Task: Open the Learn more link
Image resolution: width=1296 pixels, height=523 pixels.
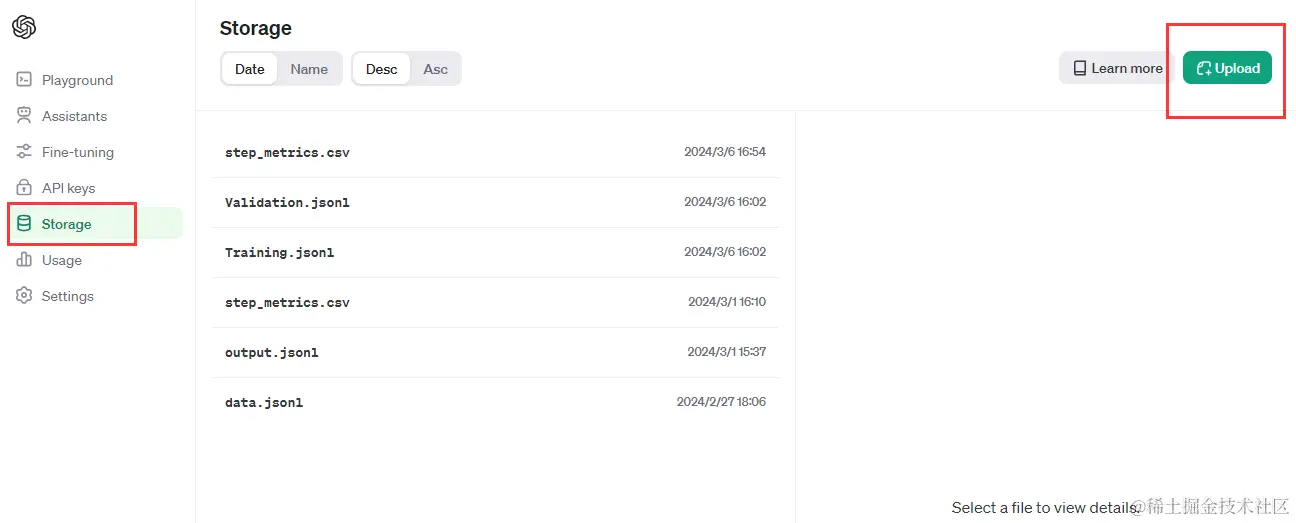Action: 1117,68
